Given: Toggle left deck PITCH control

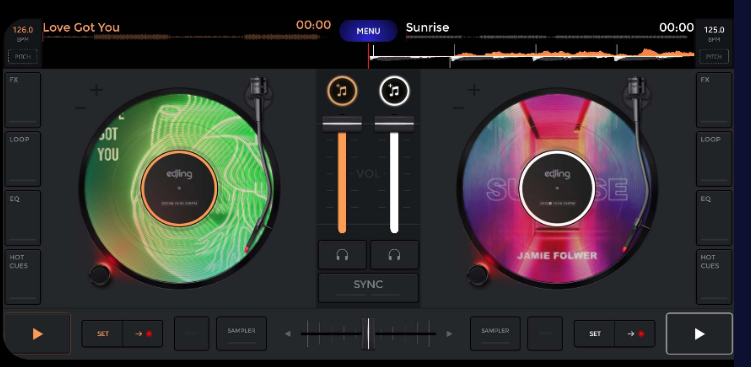Looking at the screenshot, I should 23,57.
